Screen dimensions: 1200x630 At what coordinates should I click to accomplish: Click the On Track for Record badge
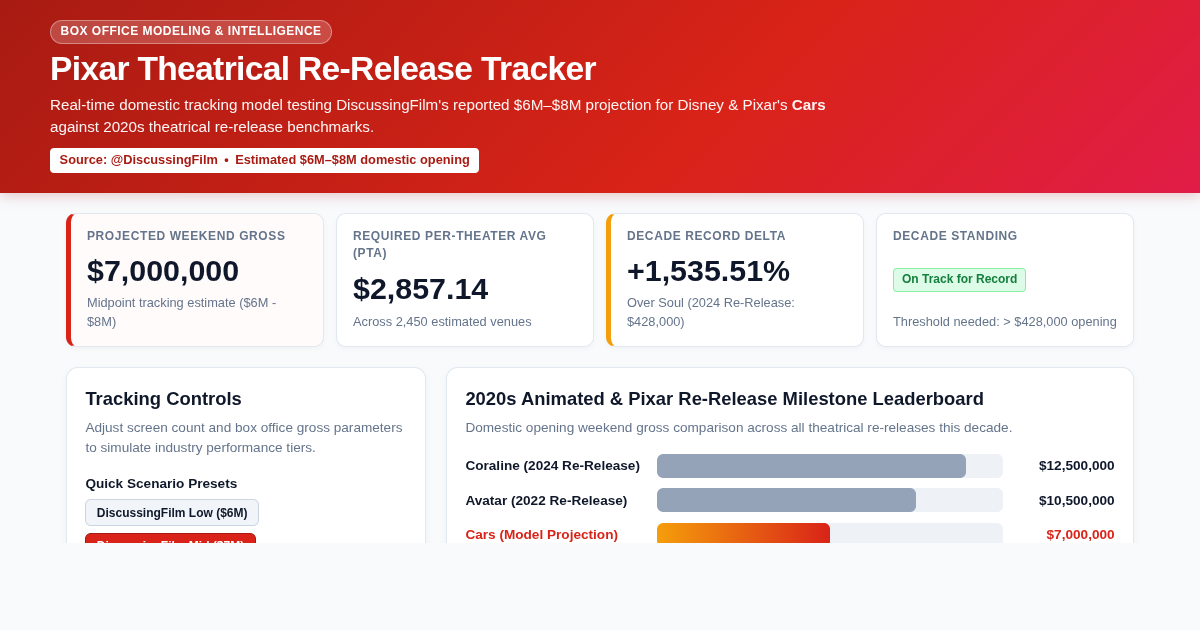959,280
